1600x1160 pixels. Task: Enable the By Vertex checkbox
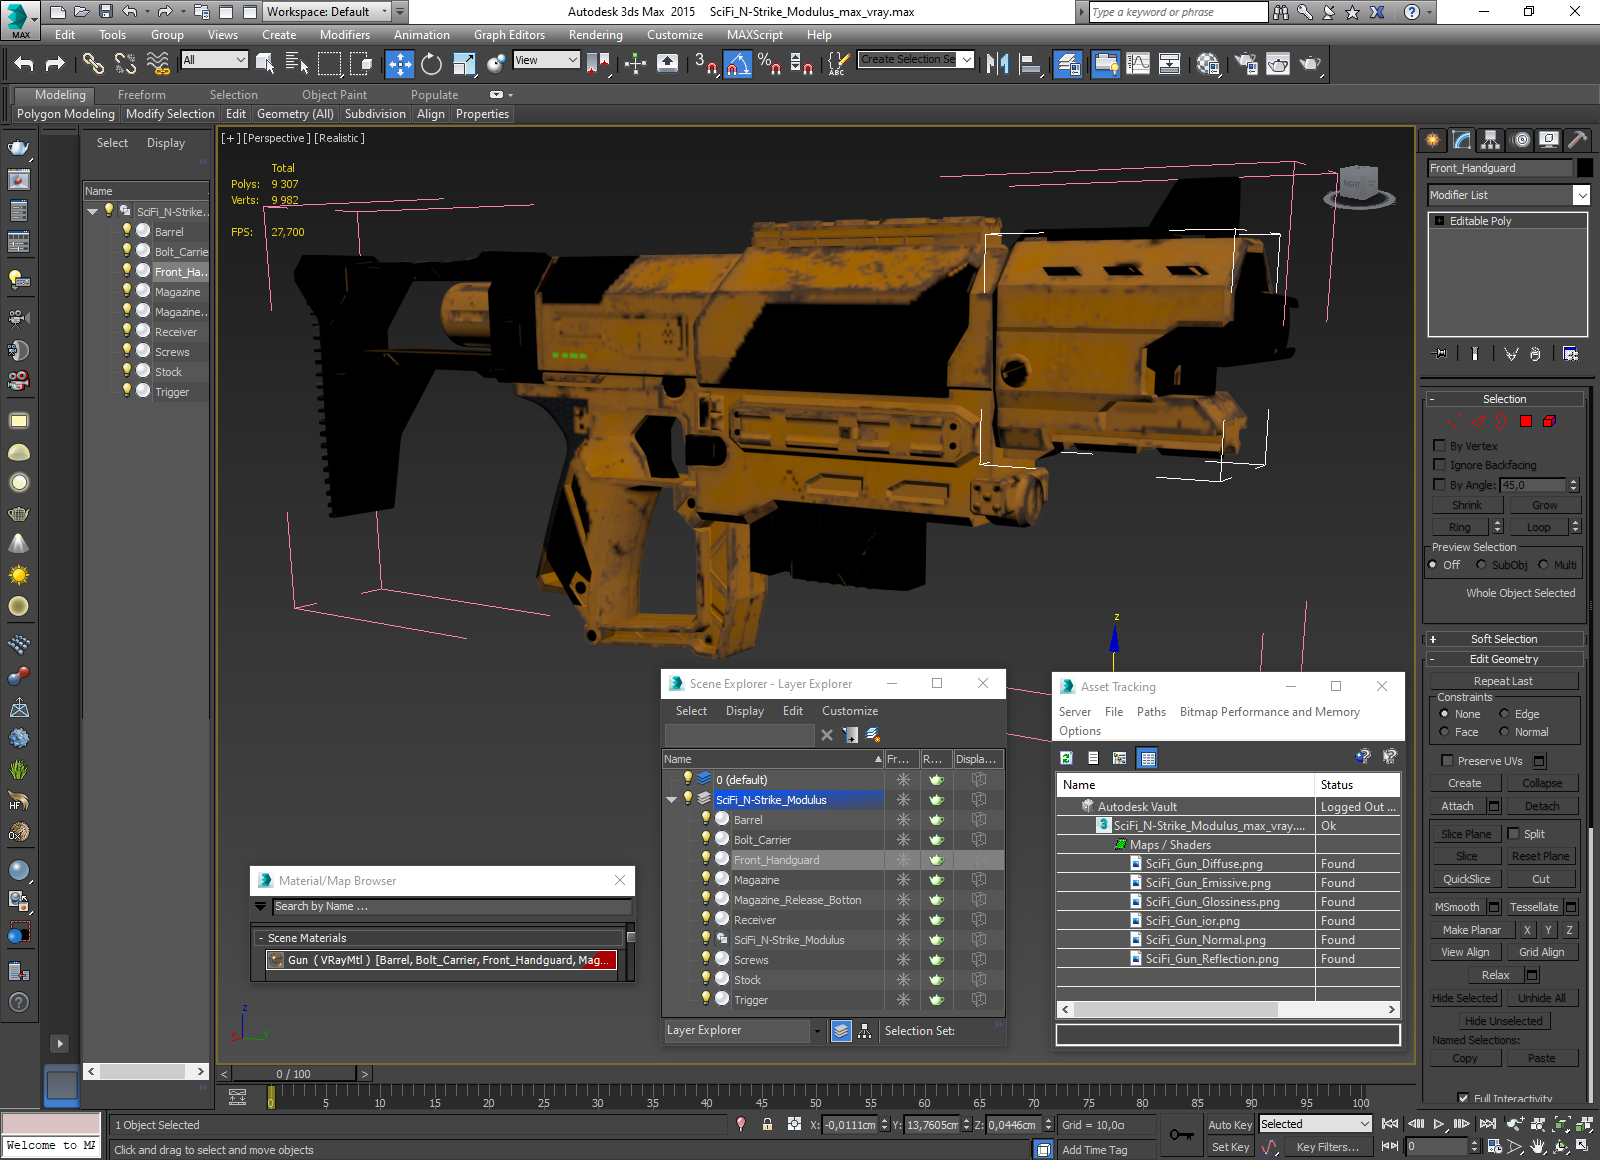pos(1439,446)
